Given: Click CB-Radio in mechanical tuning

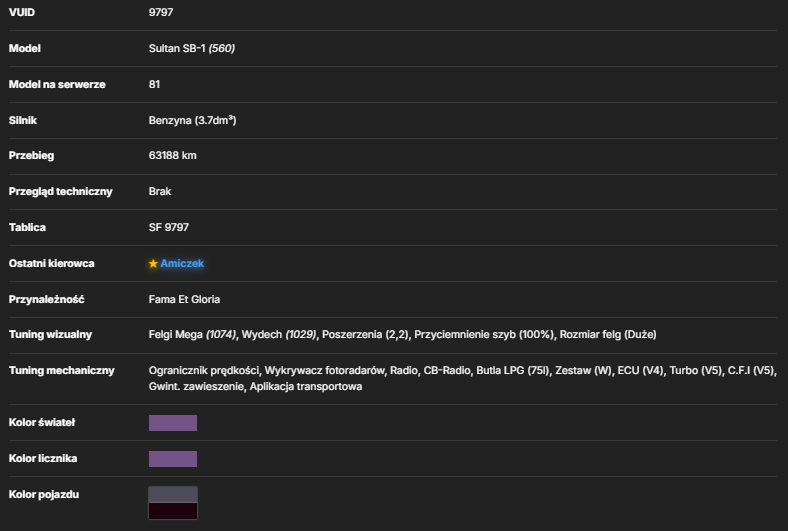Looking at the screenshot, I should tap(447, 371).
